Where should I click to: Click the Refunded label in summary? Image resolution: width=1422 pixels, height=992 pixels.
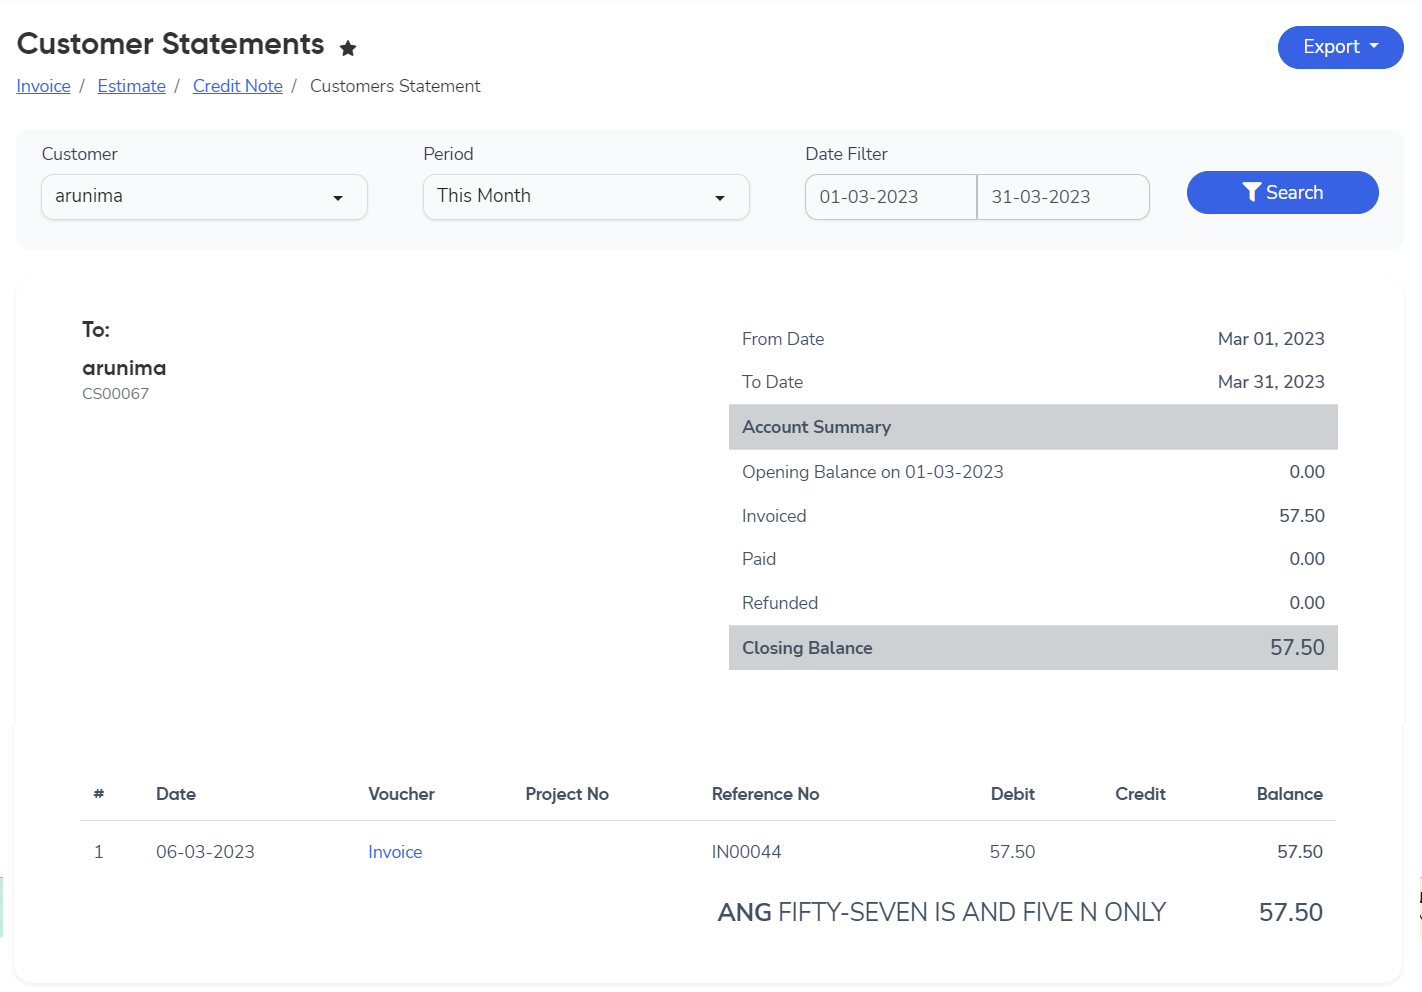(x=780, y=603)
